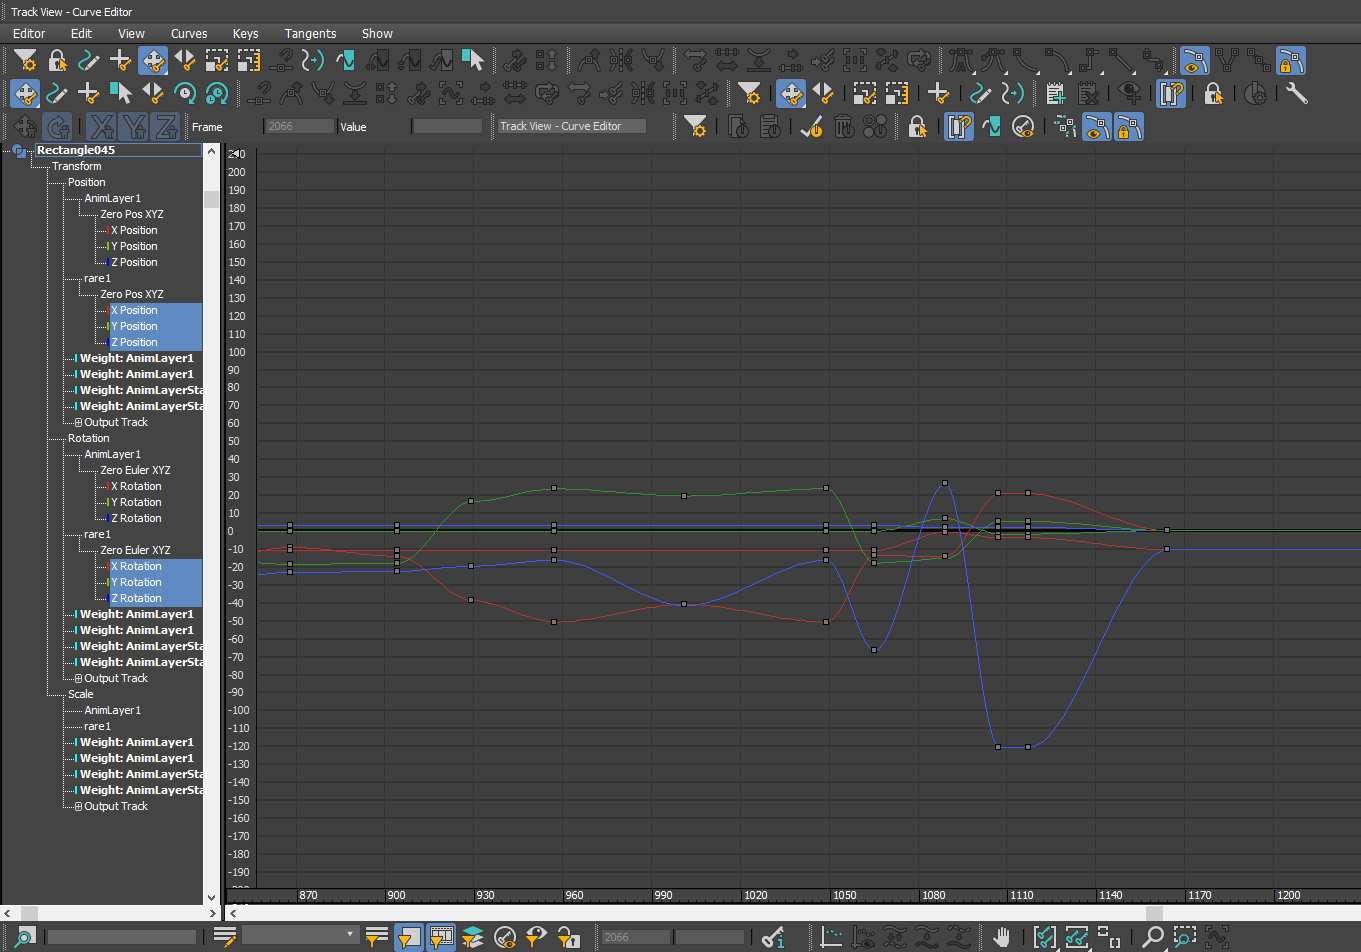Viewport: 1361px width, 952px height.
Task: Open the wrench utilities icon
Action: tap(1296, 94)
